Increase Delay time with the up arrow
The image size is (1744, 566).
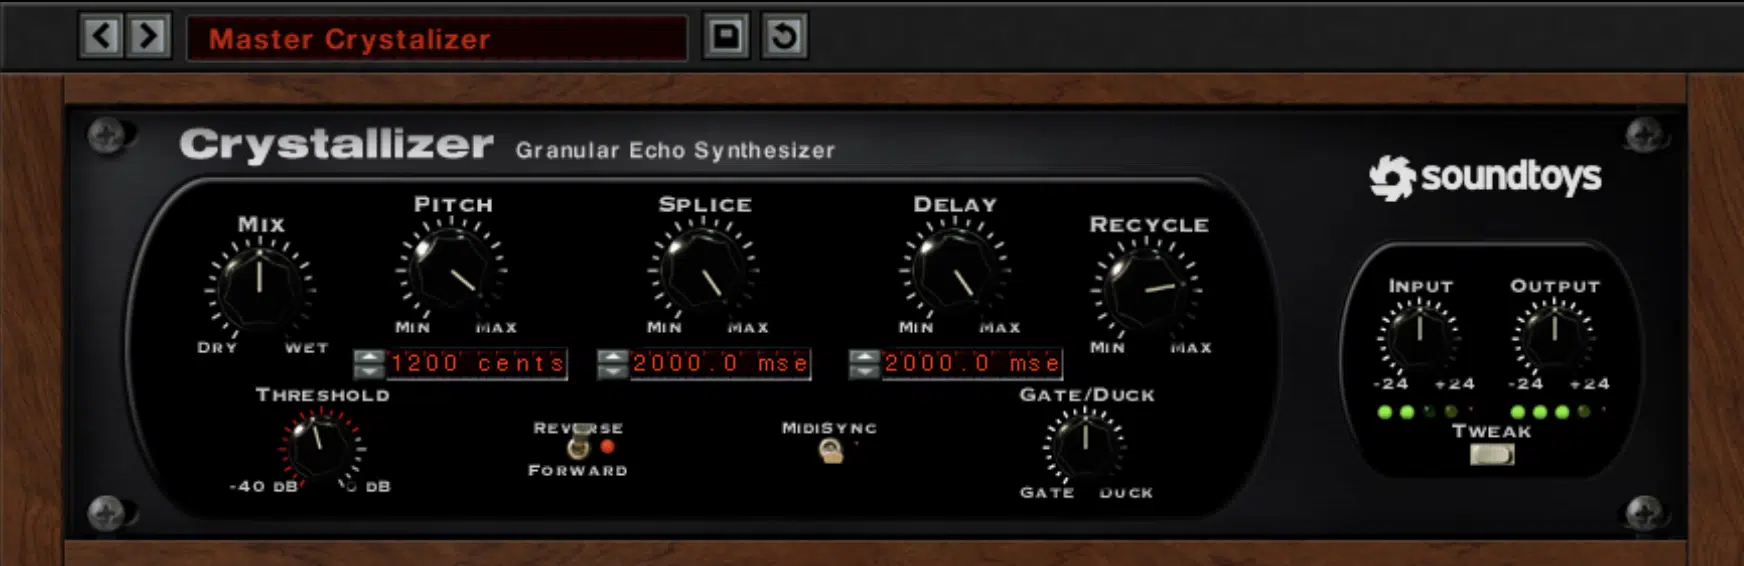click(x=864, y=356)
